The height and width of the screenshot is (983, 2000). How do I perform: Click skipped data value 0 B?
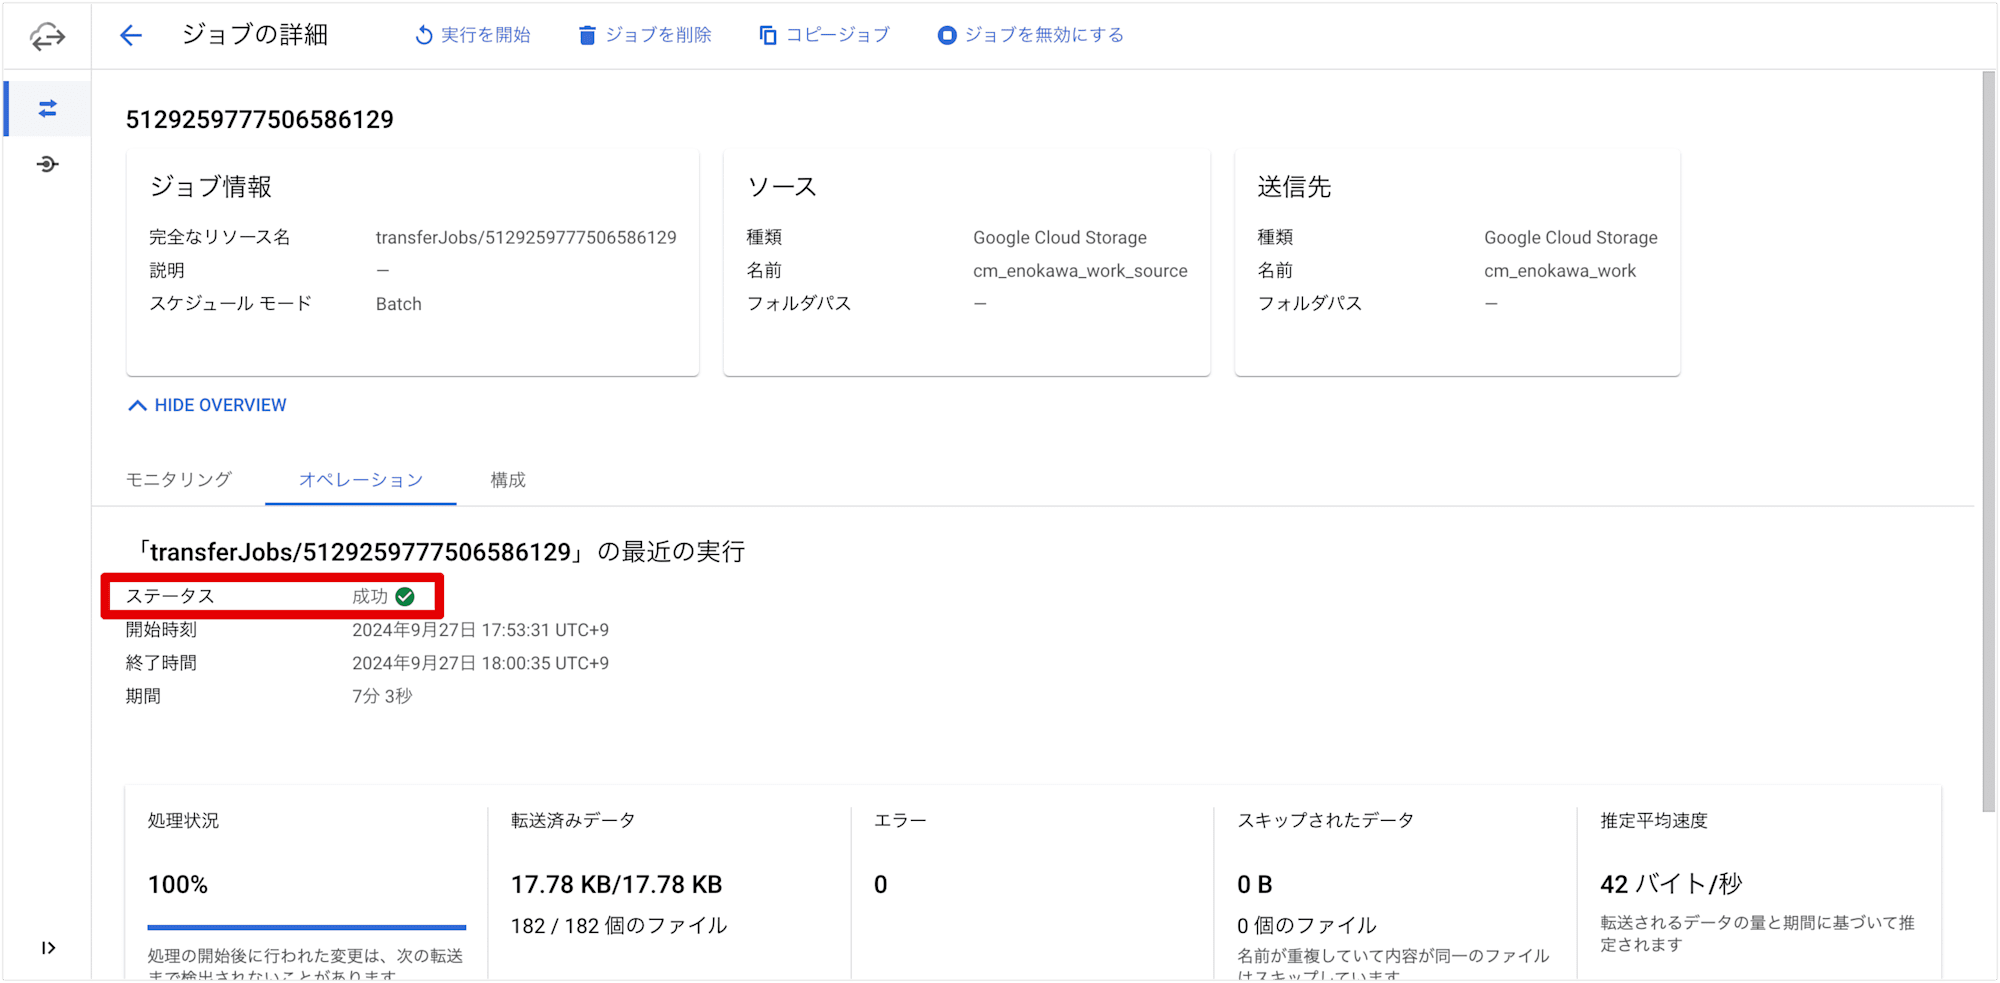click(x=1255, y=885)
